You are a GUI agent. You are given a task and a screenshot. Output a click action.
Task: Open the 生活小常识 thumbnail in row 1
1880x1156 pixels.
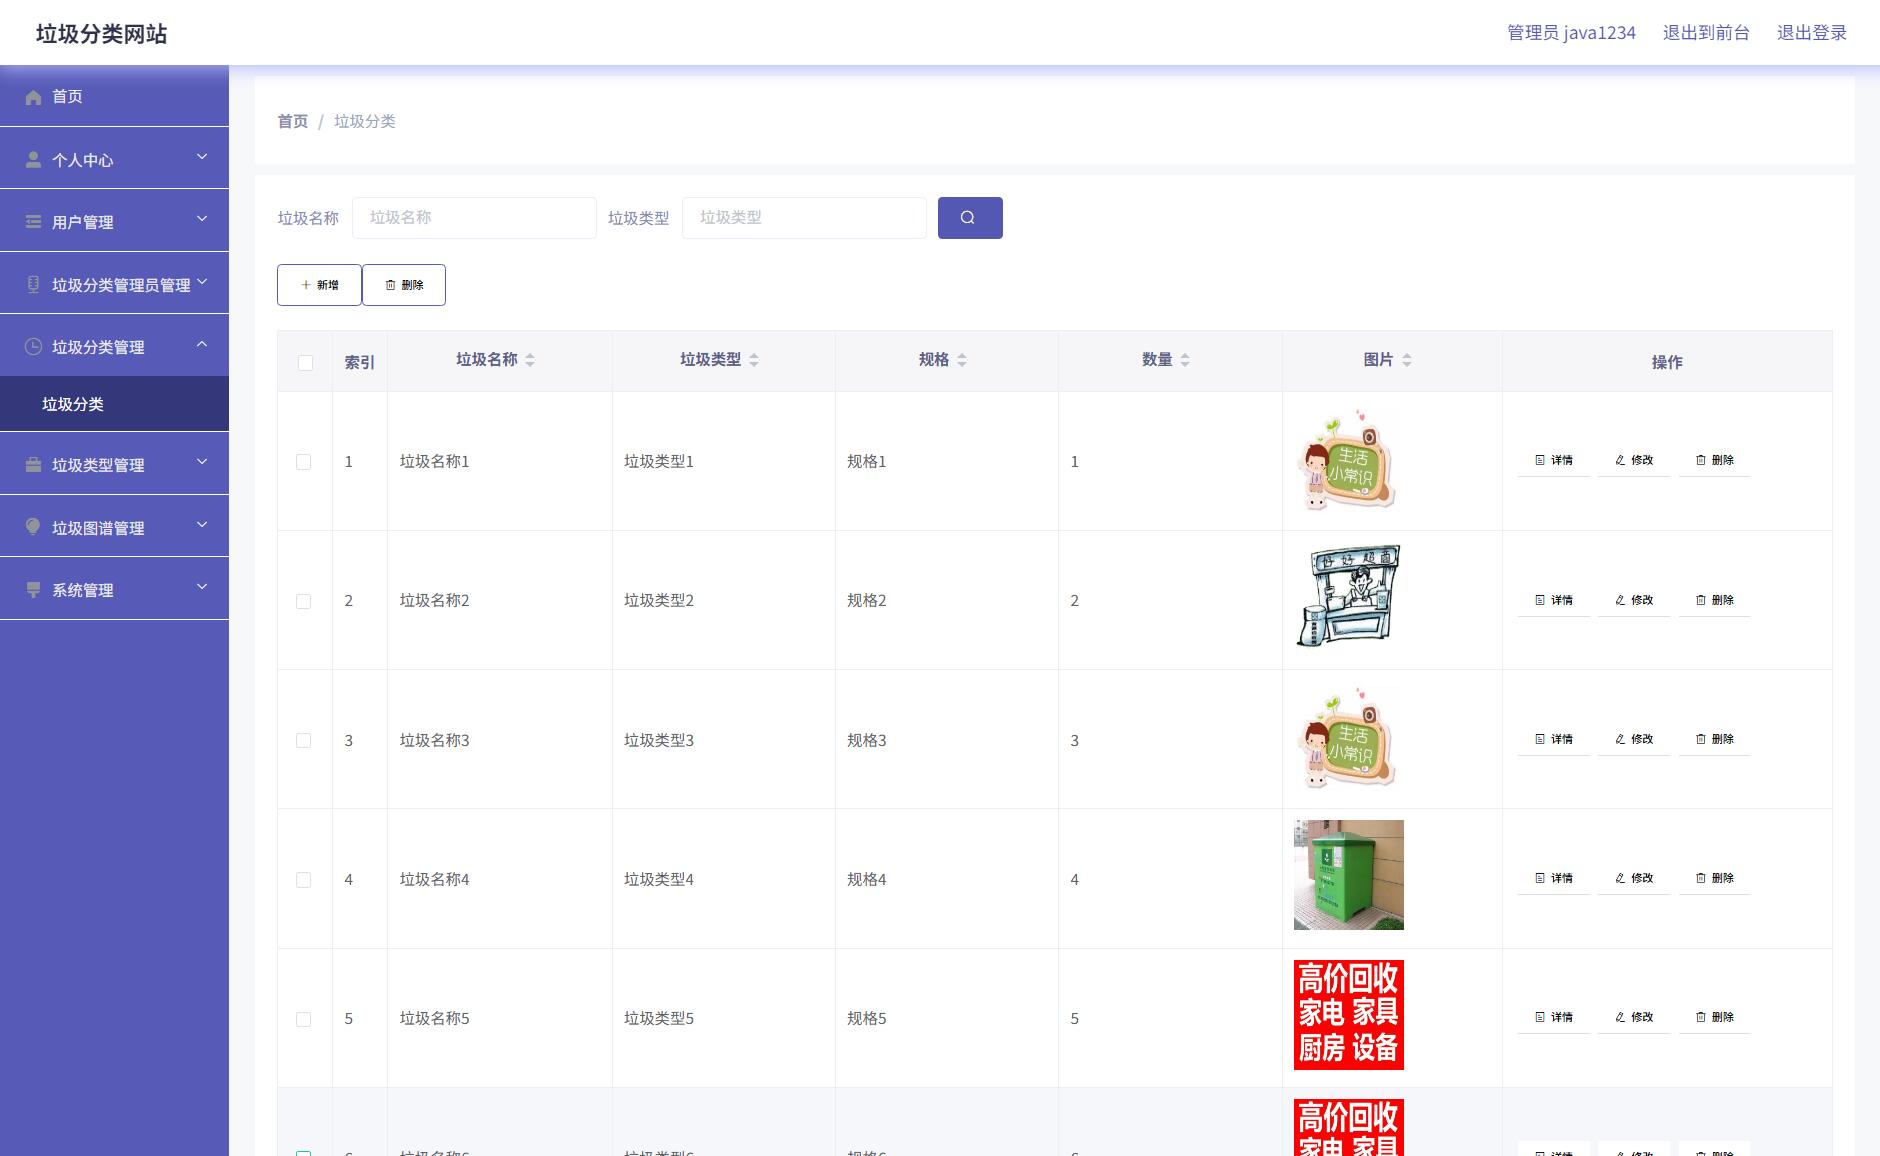(x=1348, y=459)
